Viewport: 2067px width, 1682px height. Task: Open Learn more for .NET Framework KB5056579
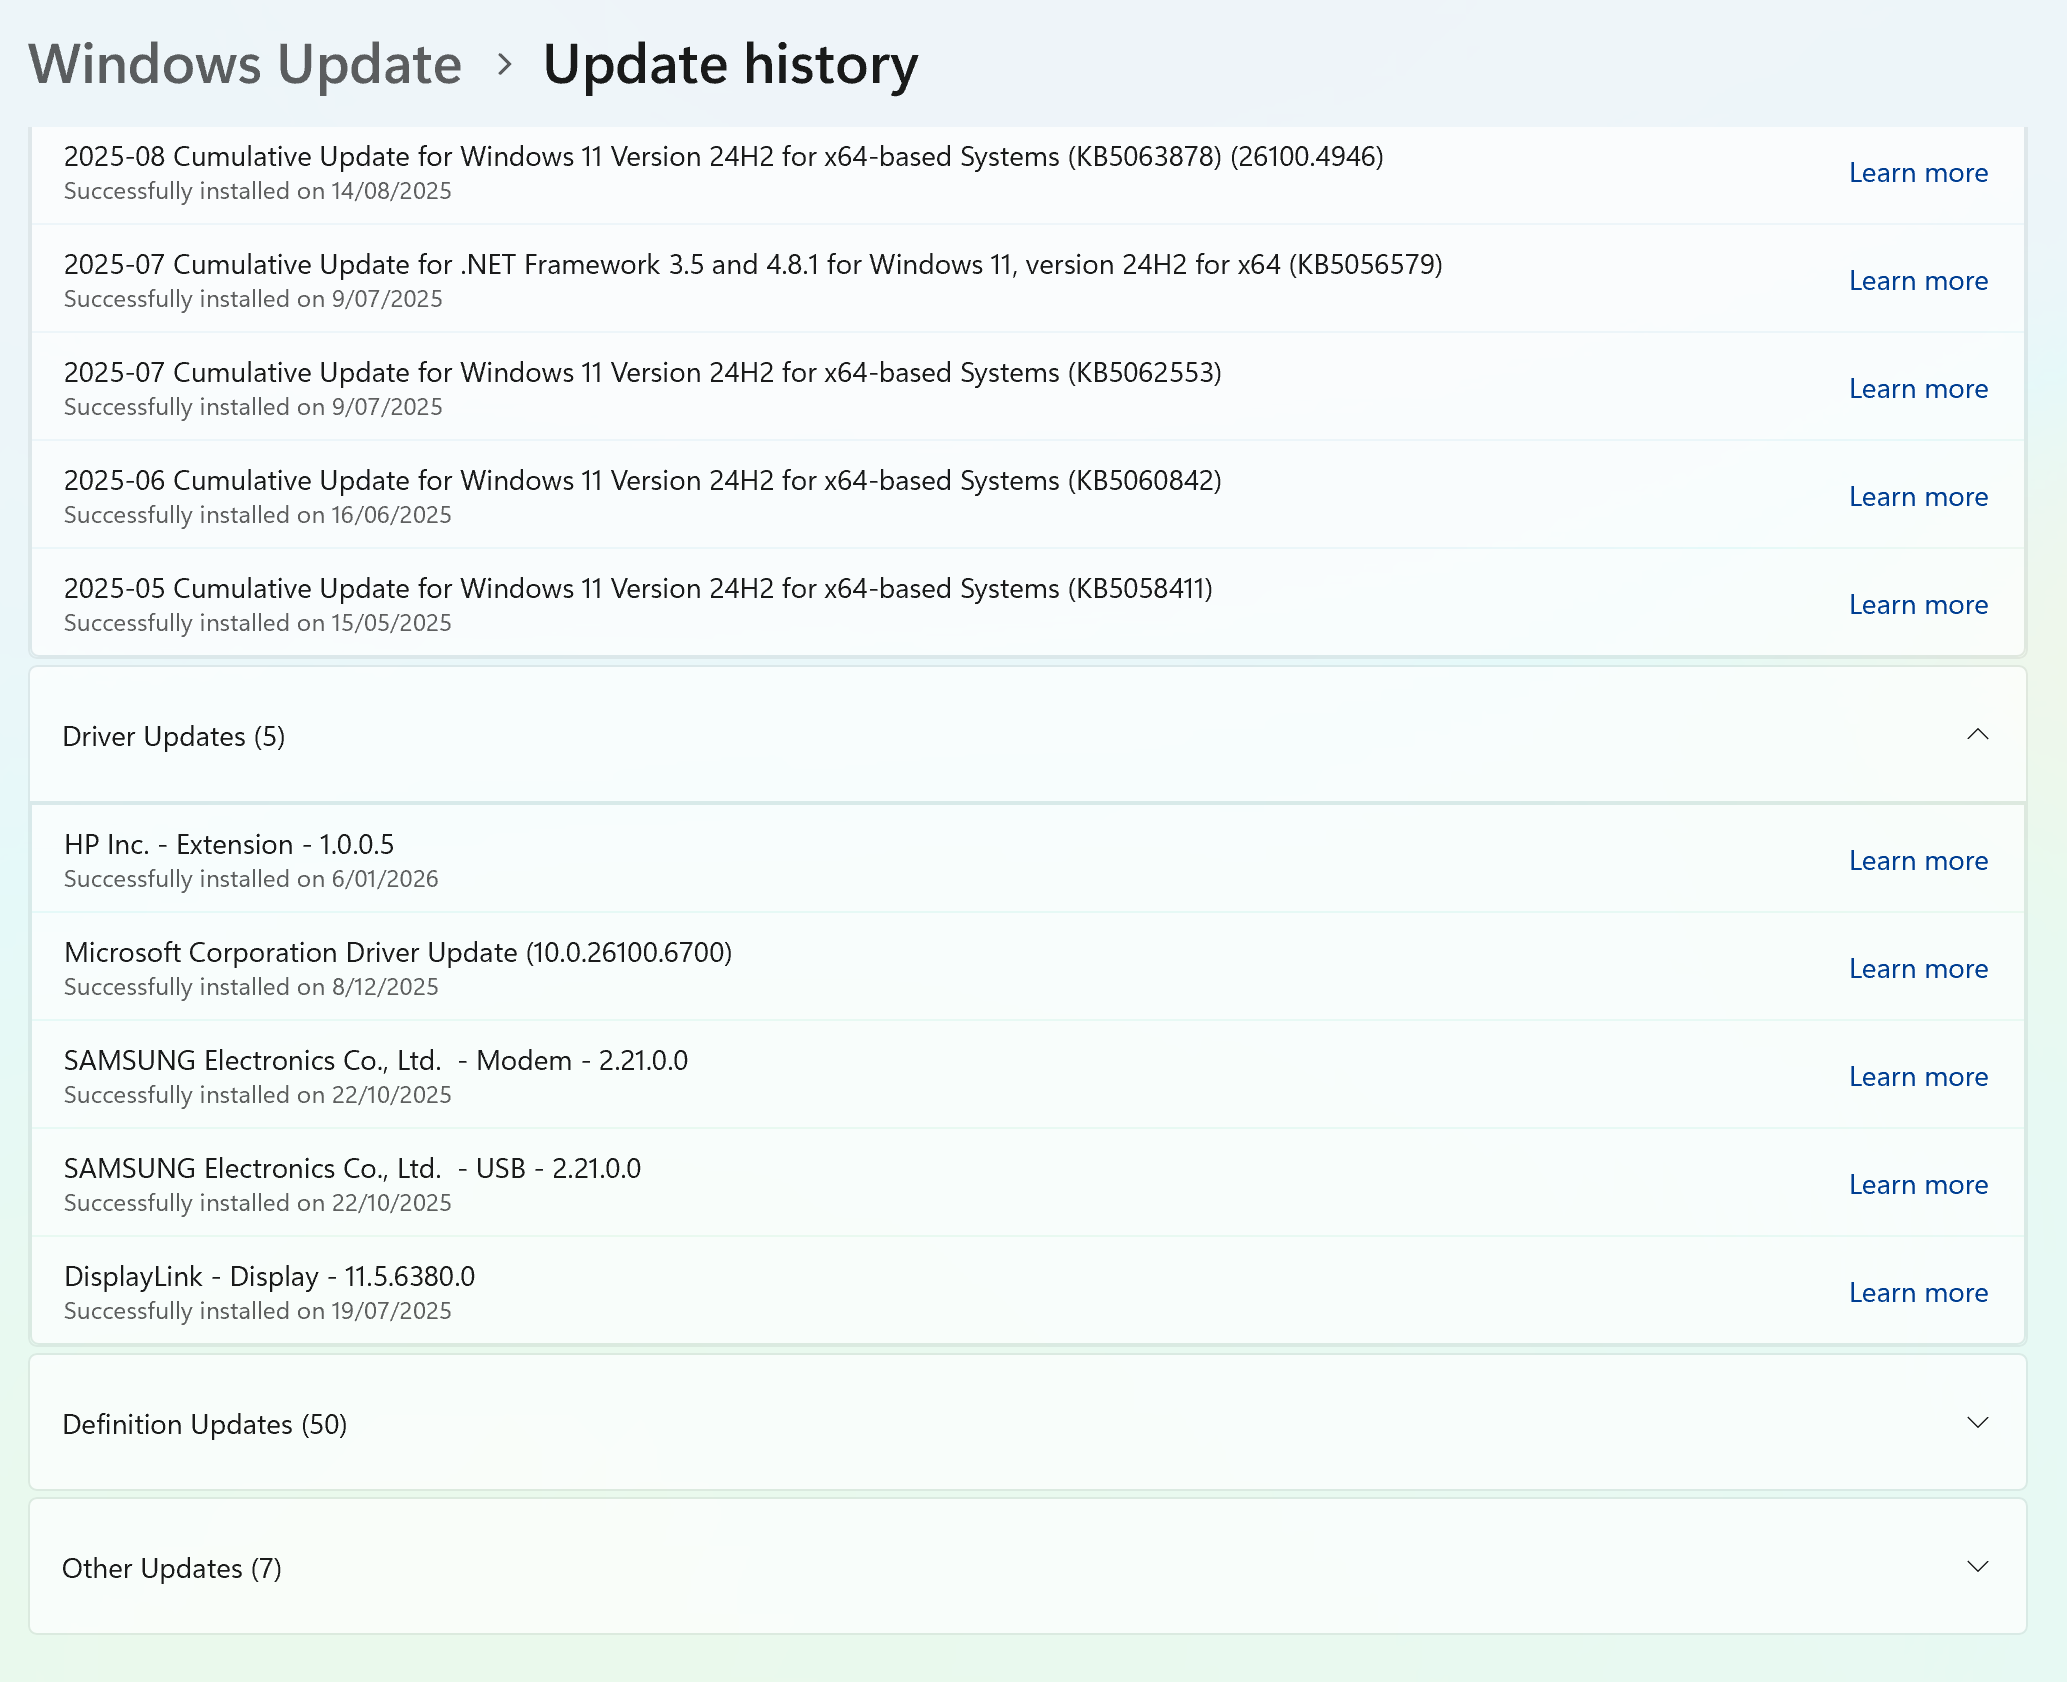click(1917, 281)
